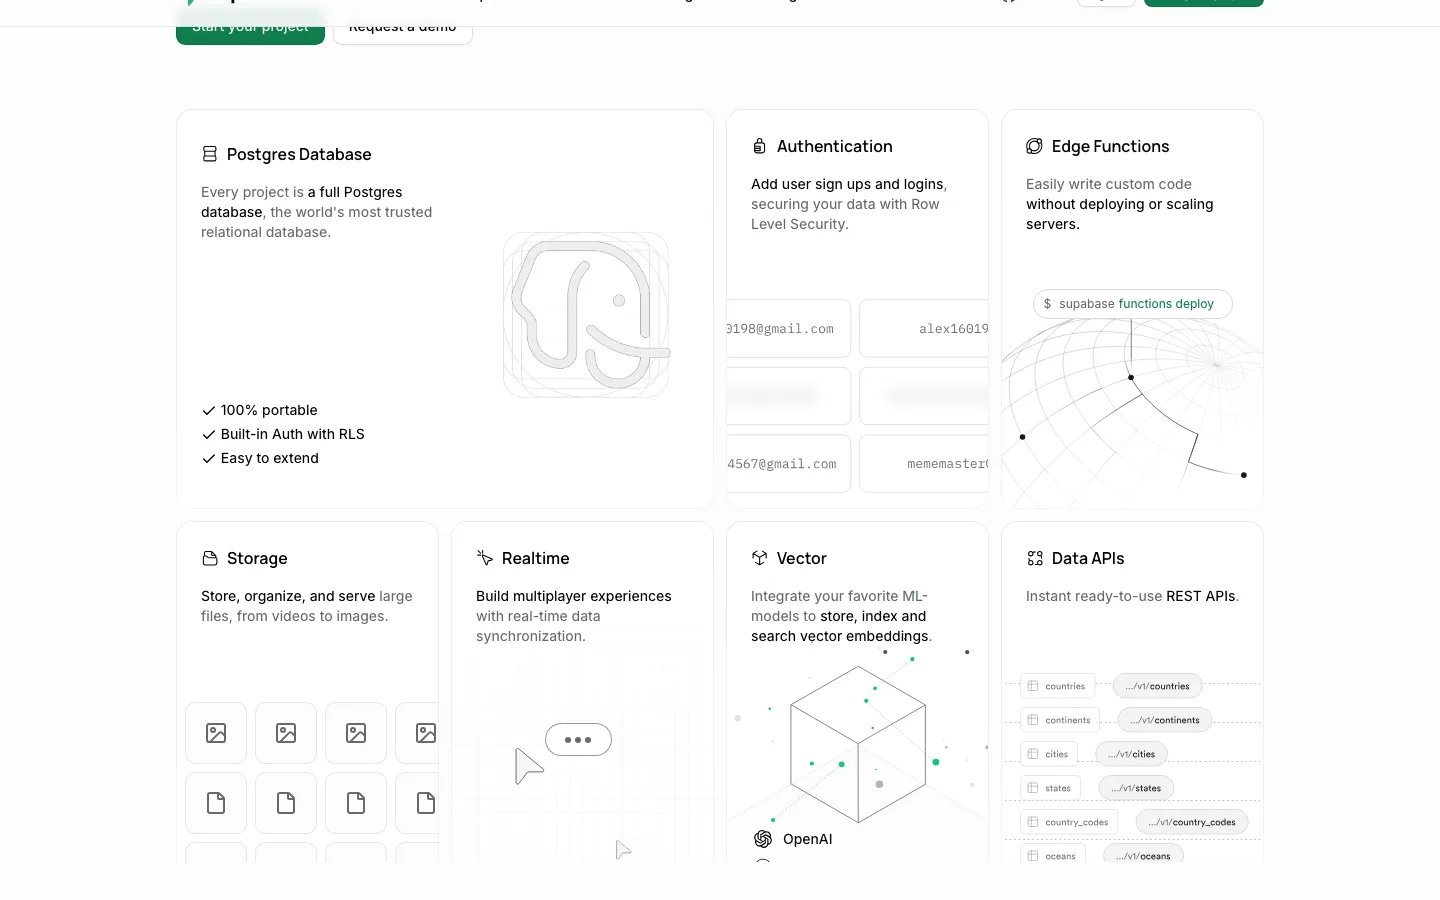The height and width of the screenshot is (900, 1440).
Task: Click the table icon beside "countries"
Action: point(1033,686)
